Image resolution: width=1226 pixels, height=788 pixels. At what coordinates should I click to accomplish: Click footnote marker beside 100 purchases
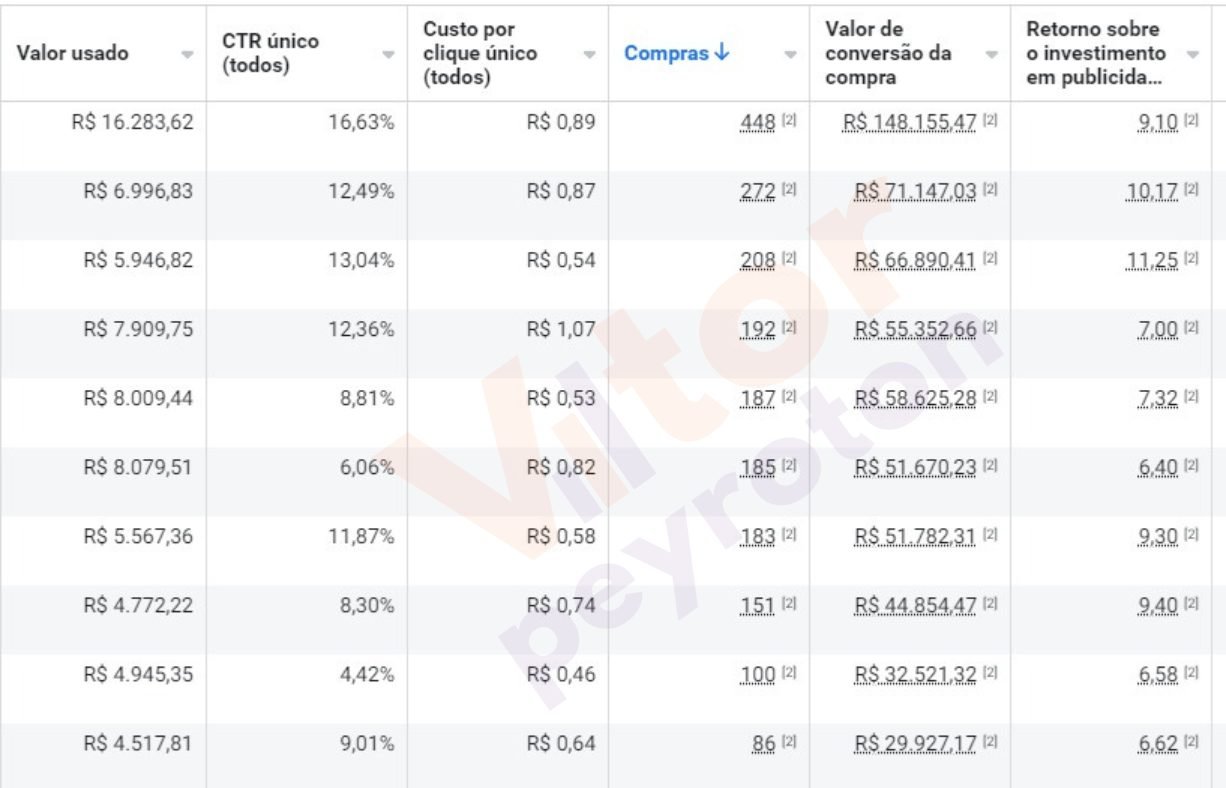[x=789, y=674]
